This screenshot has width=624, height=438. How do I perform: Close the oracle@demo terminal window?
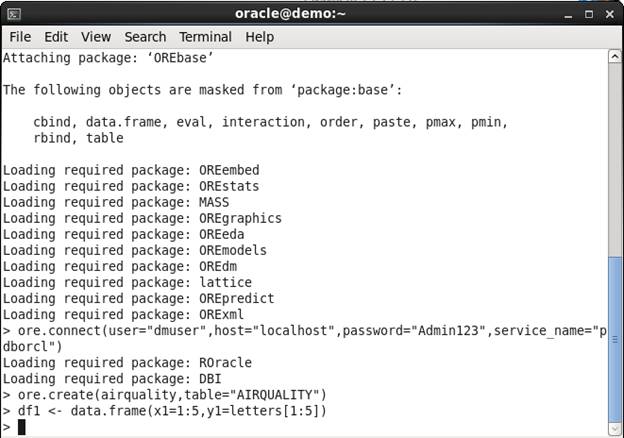(609, 13)
